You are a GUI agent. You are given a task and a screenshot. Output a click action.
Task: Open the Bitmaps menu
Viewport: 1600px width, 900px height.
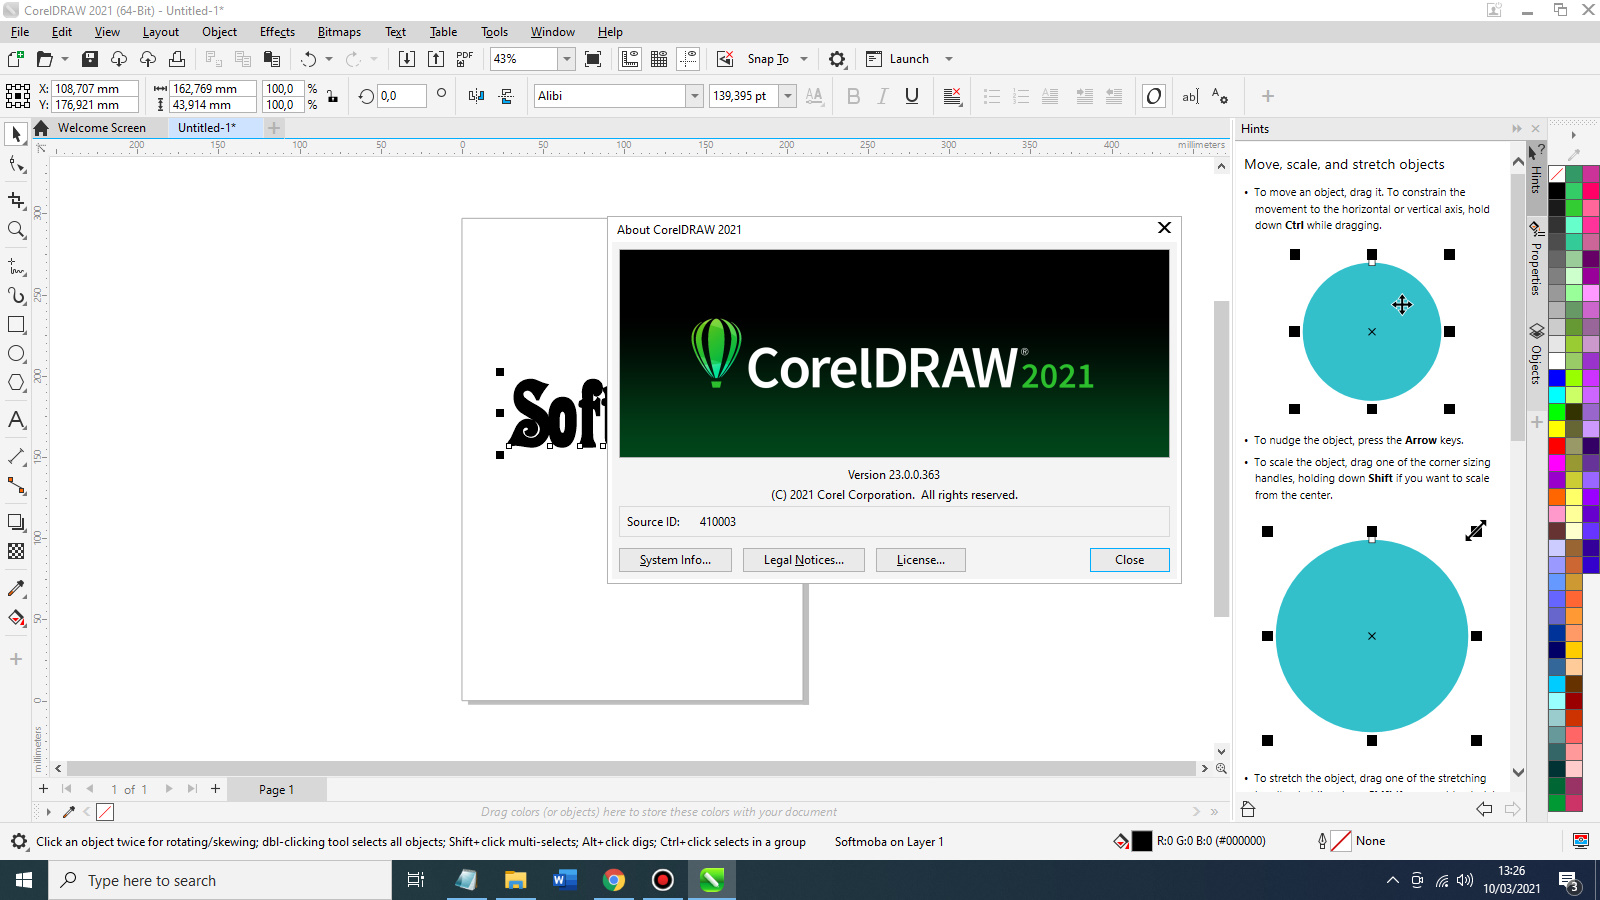(x=338, y=31)
